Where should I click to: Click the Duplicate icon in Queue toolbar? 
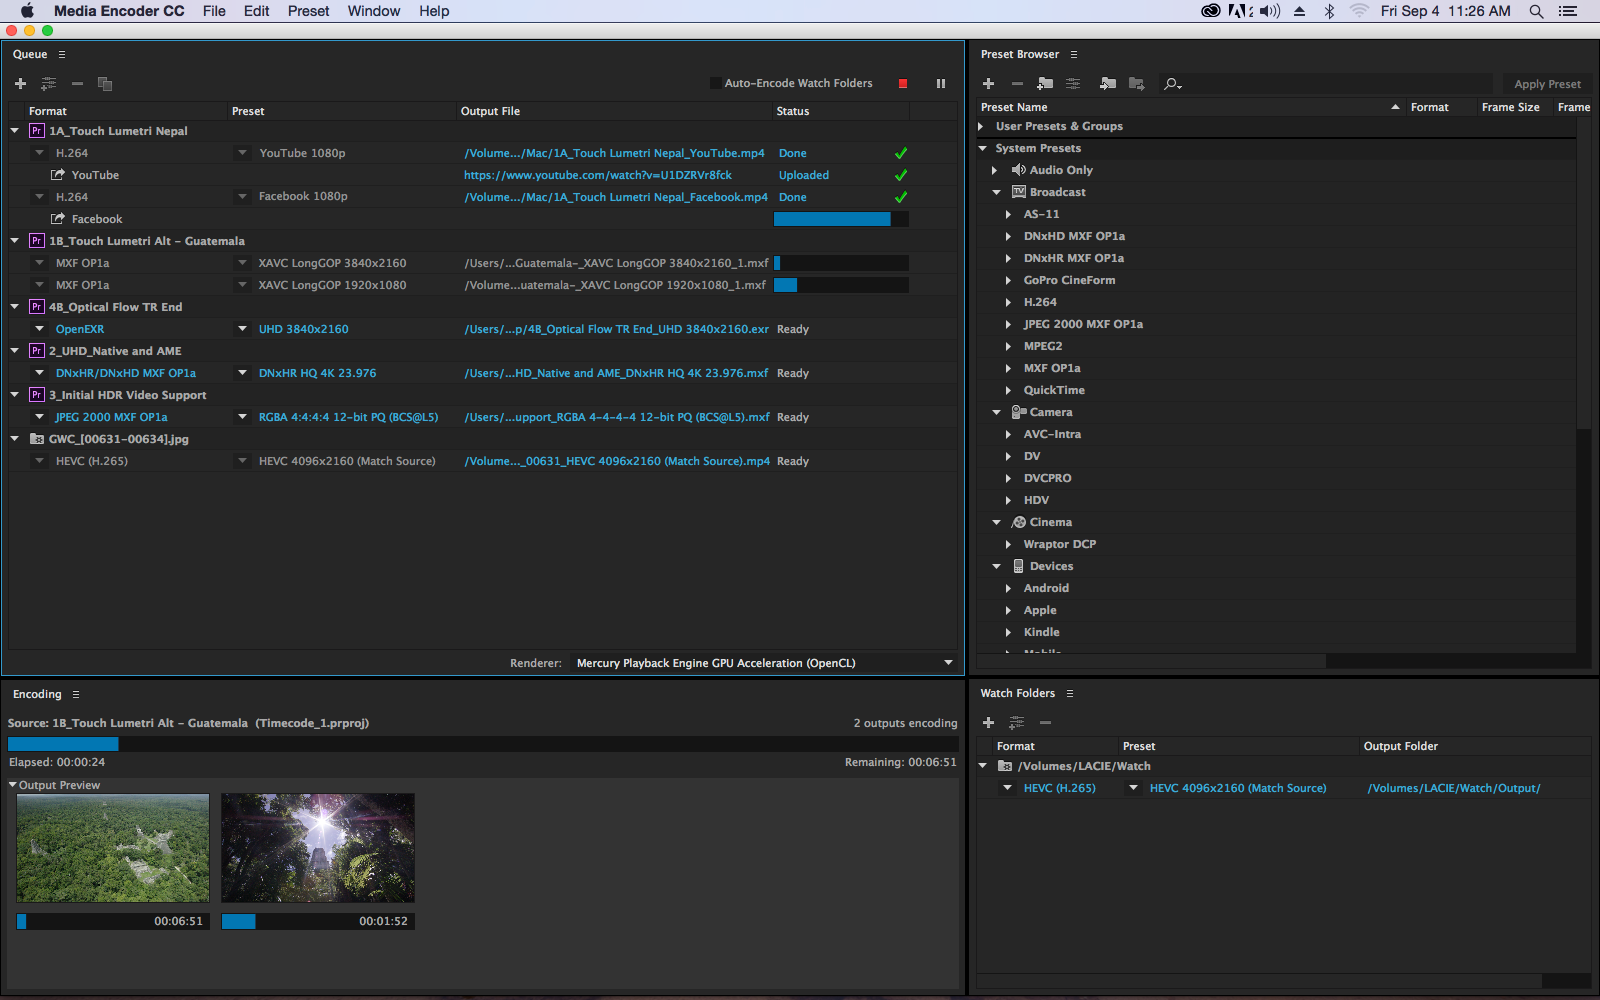[x=105, y=84]
